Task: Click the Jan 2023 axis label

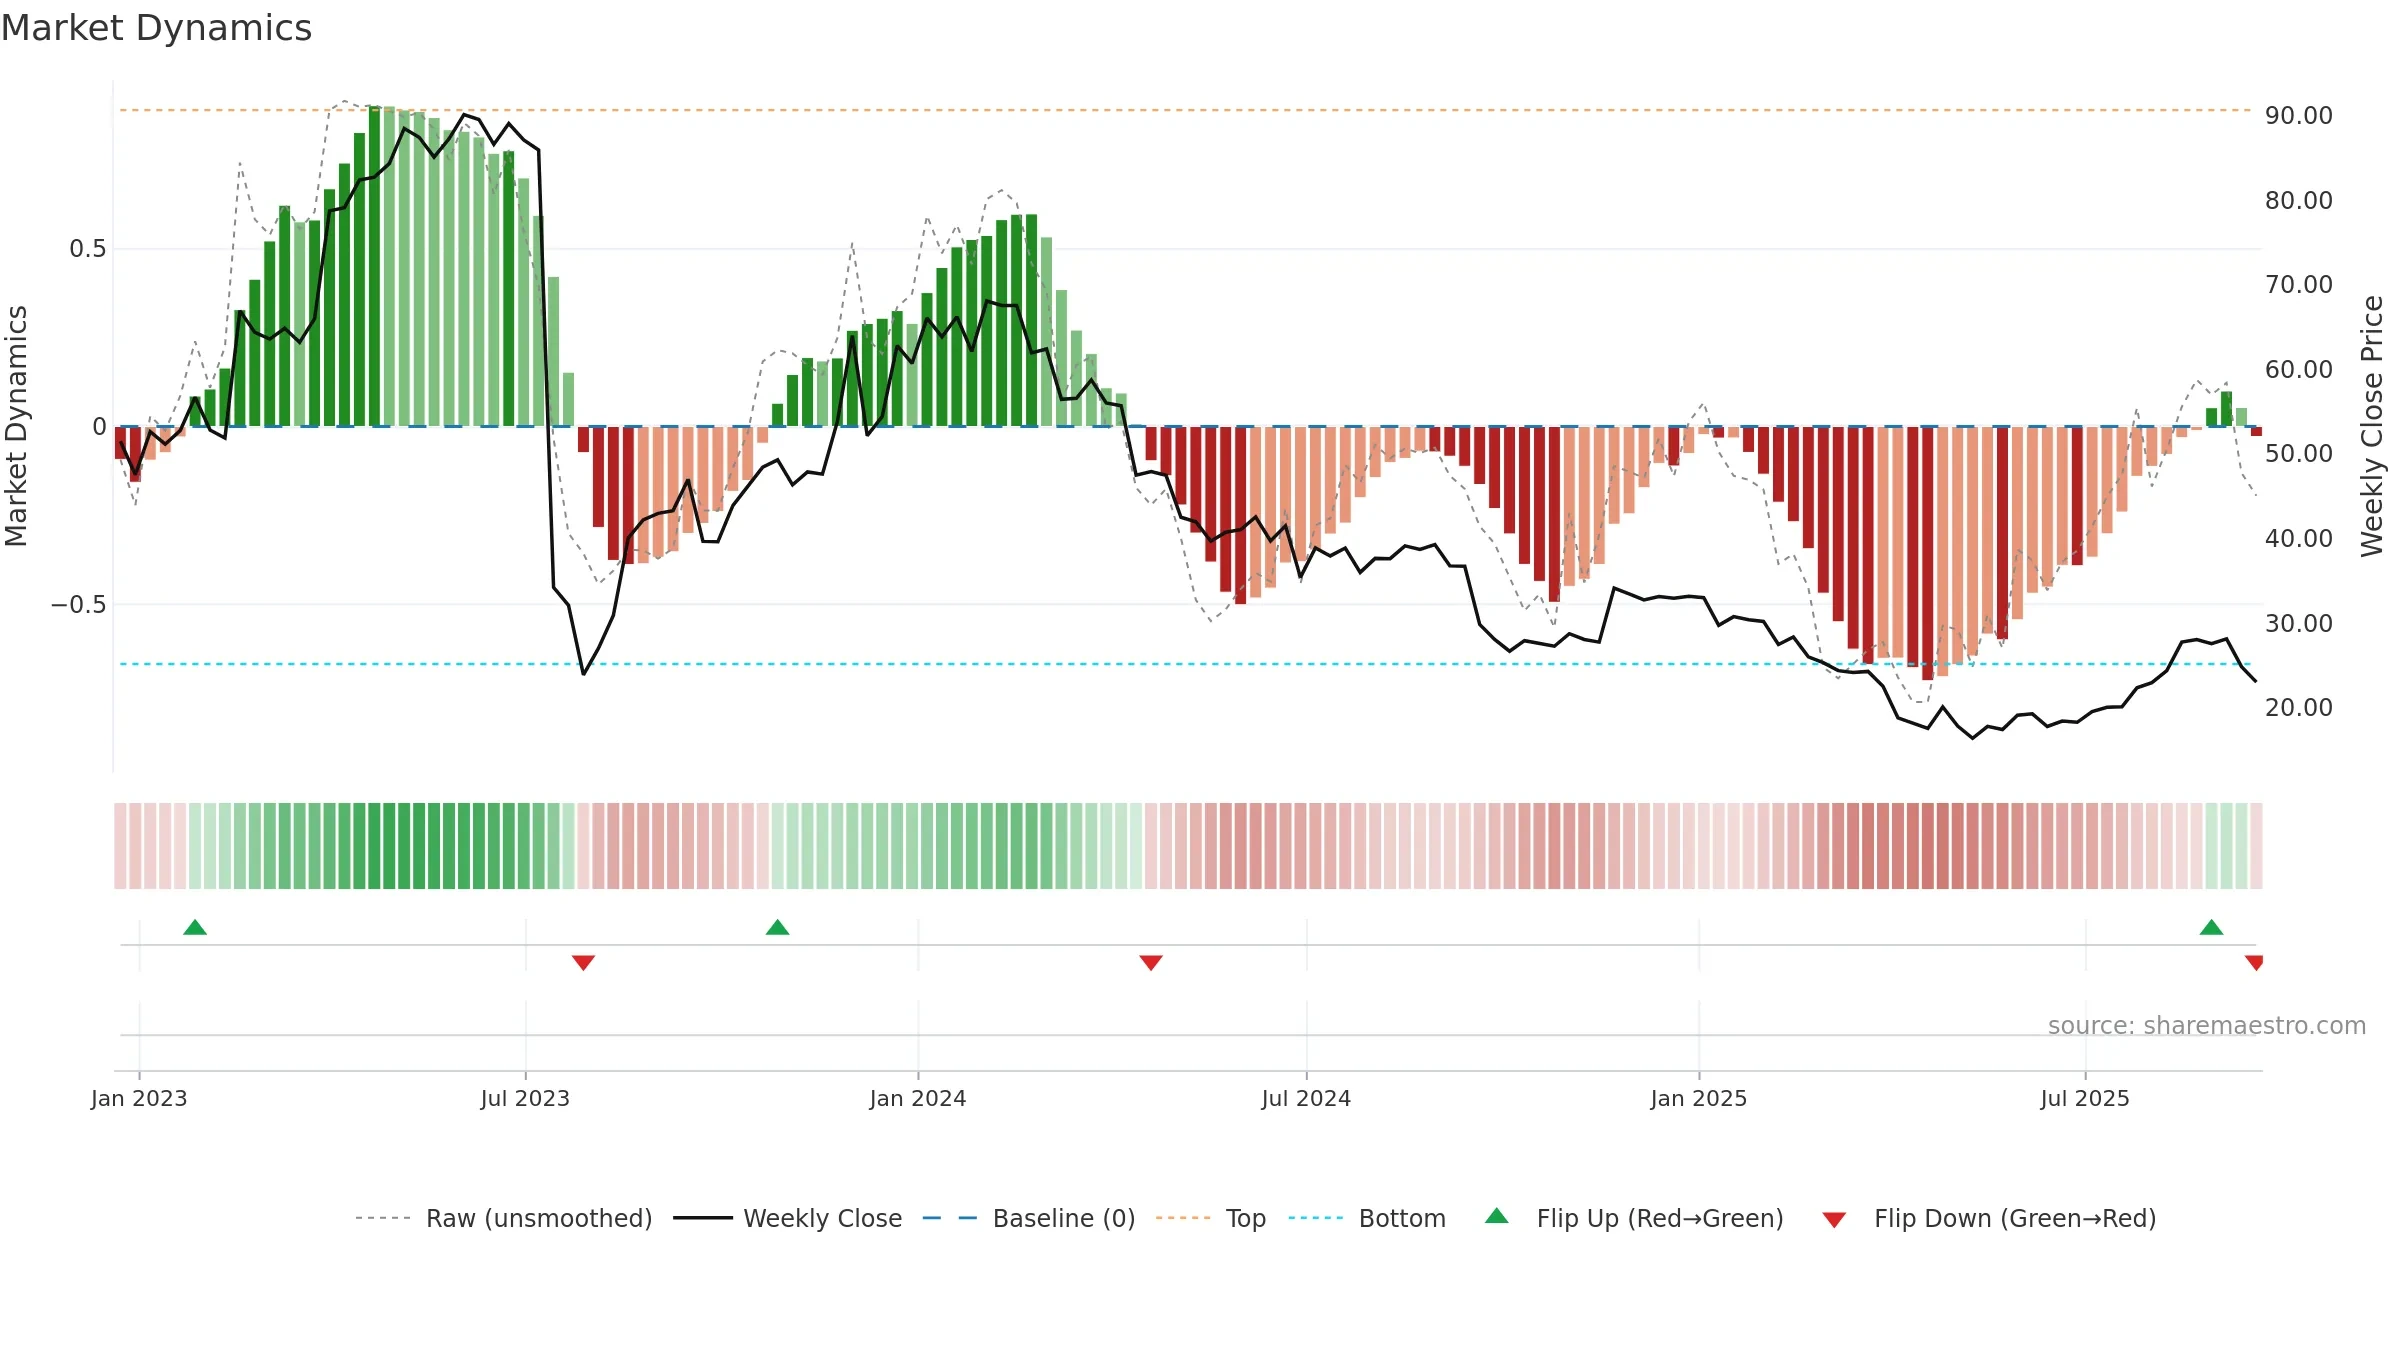Action: [139, 1098]
